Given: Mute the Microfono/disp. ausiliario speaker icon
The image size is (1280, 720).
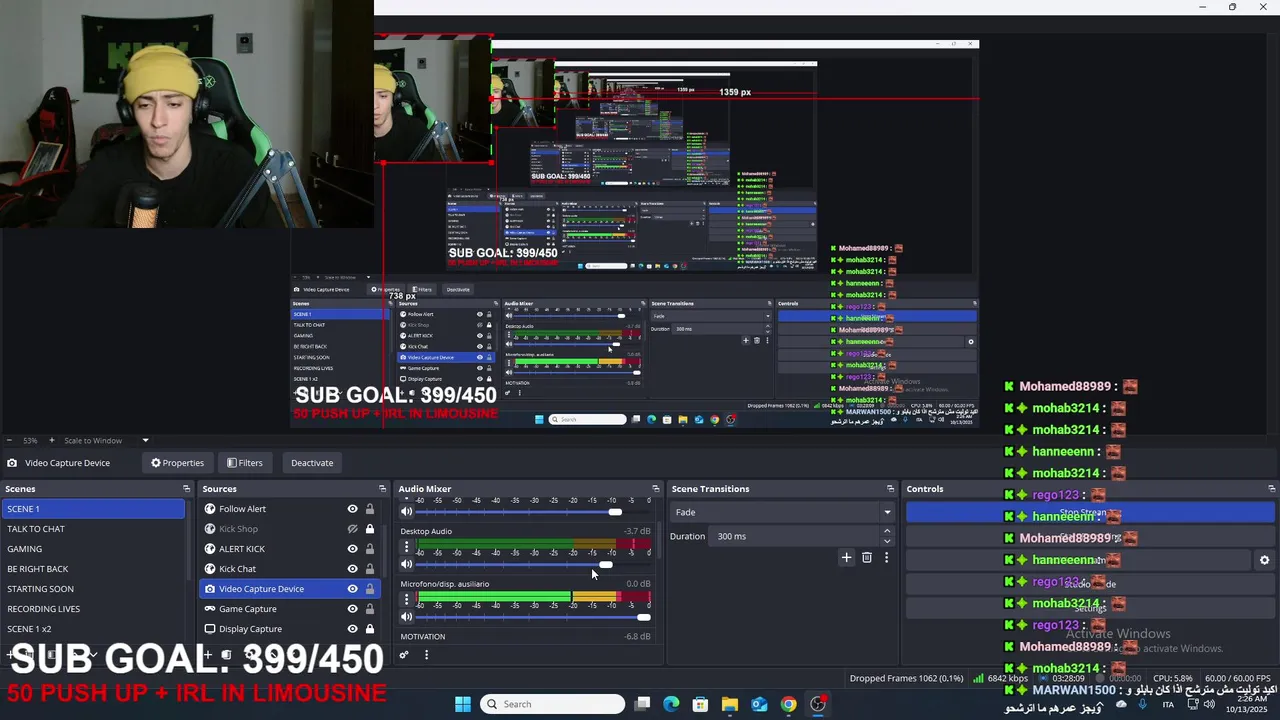Looking at the screenshot, I should click(x=407, y=617).
